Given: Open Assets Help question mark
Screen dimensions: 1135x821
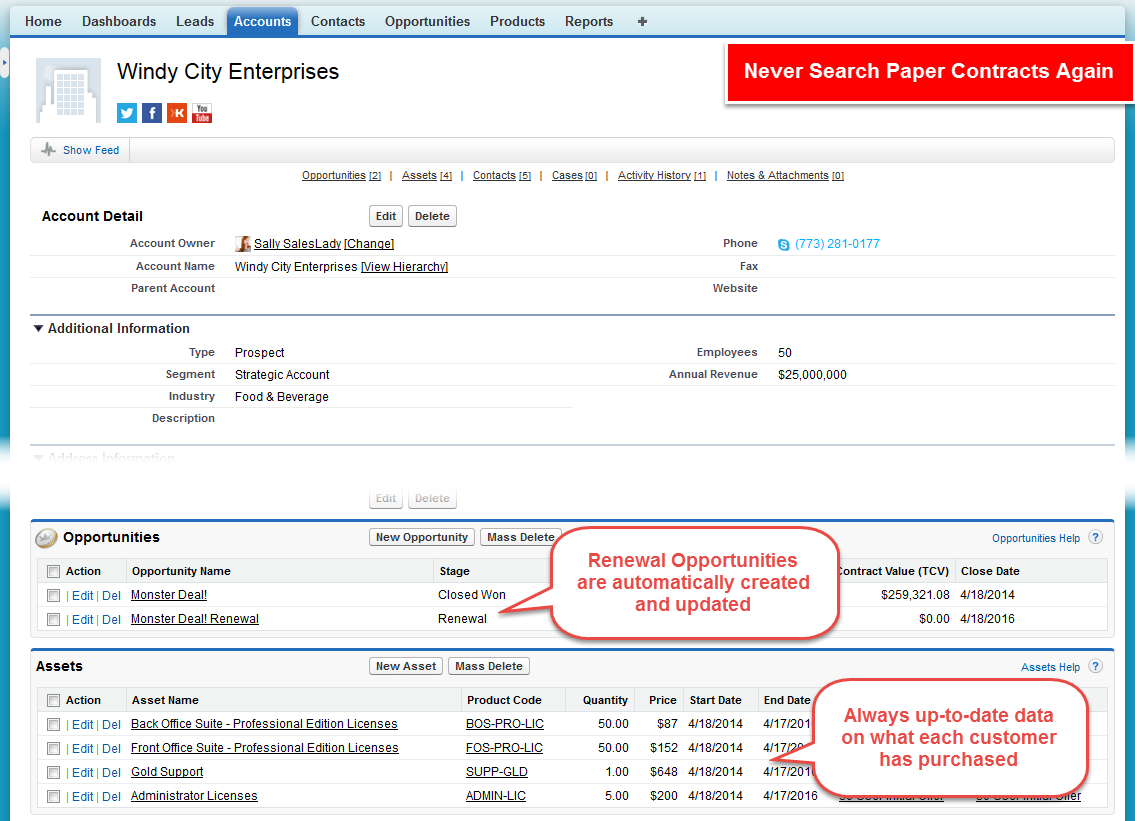Looking at the screenshot, I should [1095, 666].
